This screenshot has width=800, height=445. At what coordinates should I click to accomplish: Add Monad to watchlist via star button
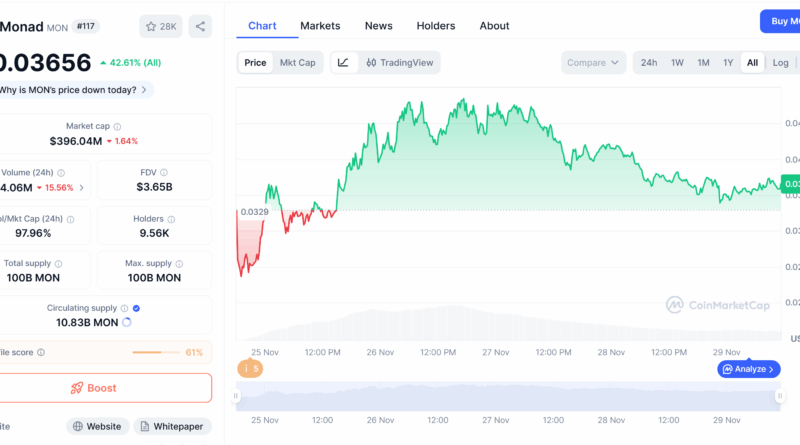(x=162, y=27)
